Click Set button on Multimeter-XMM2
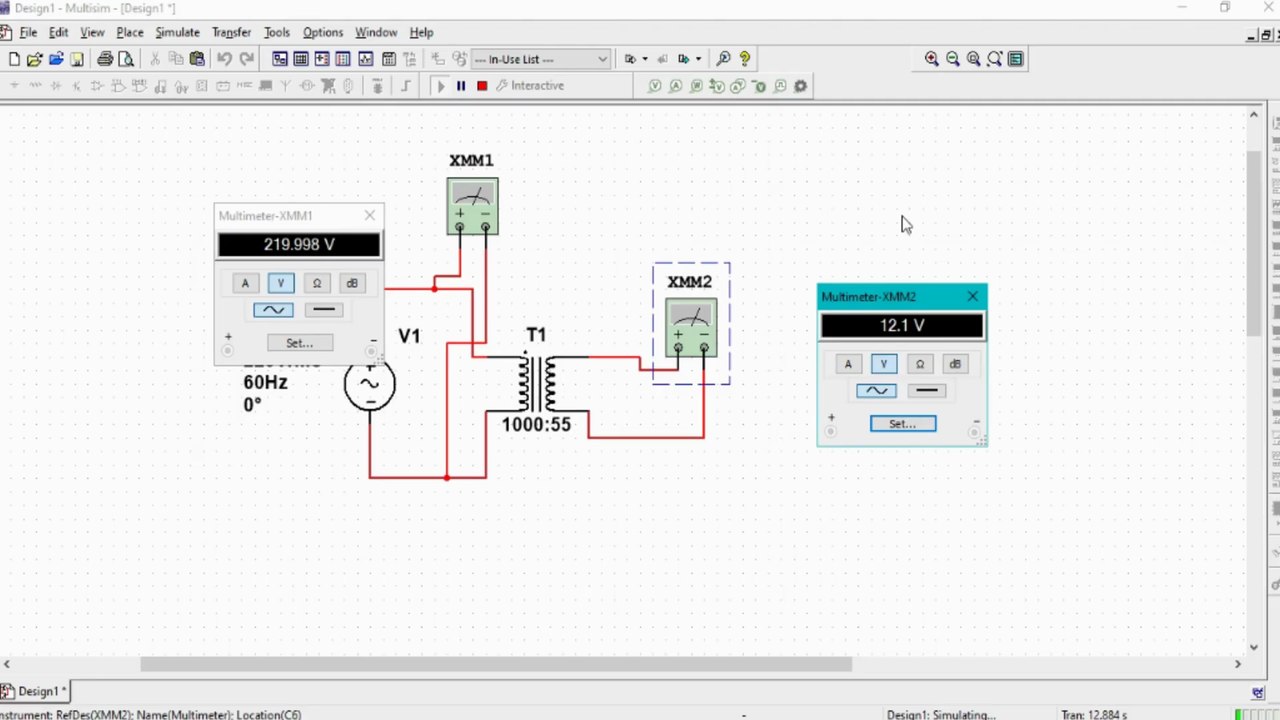 click(903, 424)
